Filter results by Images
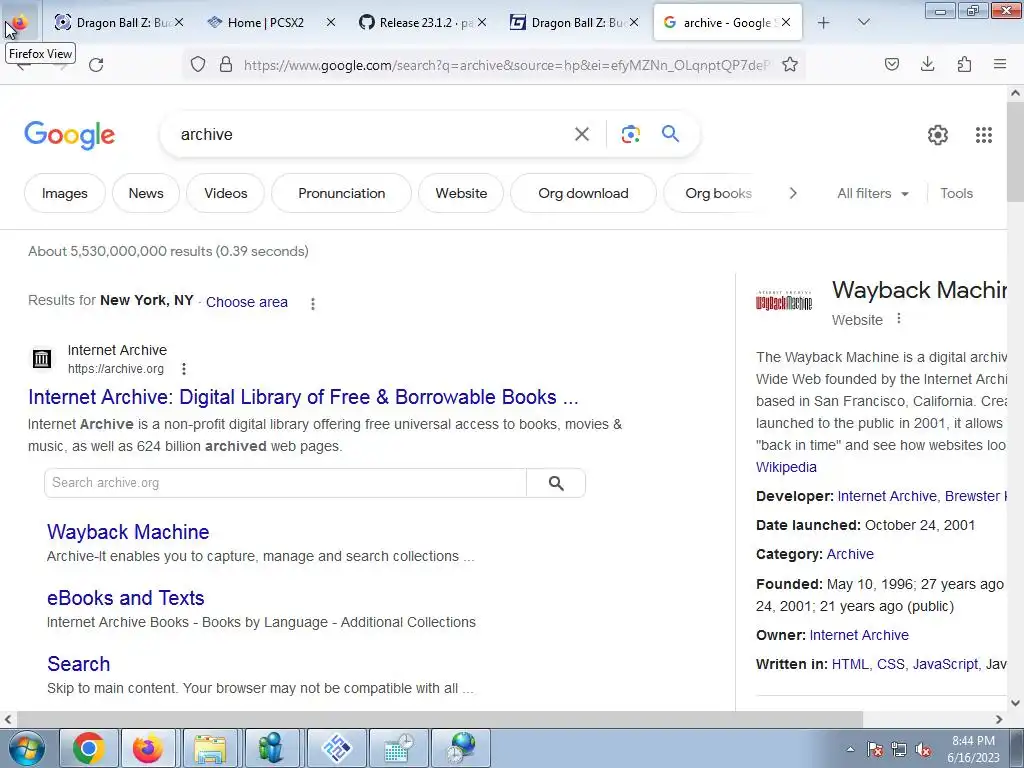The height and width of the screenshot is (768, 1024). coord(65,193)
